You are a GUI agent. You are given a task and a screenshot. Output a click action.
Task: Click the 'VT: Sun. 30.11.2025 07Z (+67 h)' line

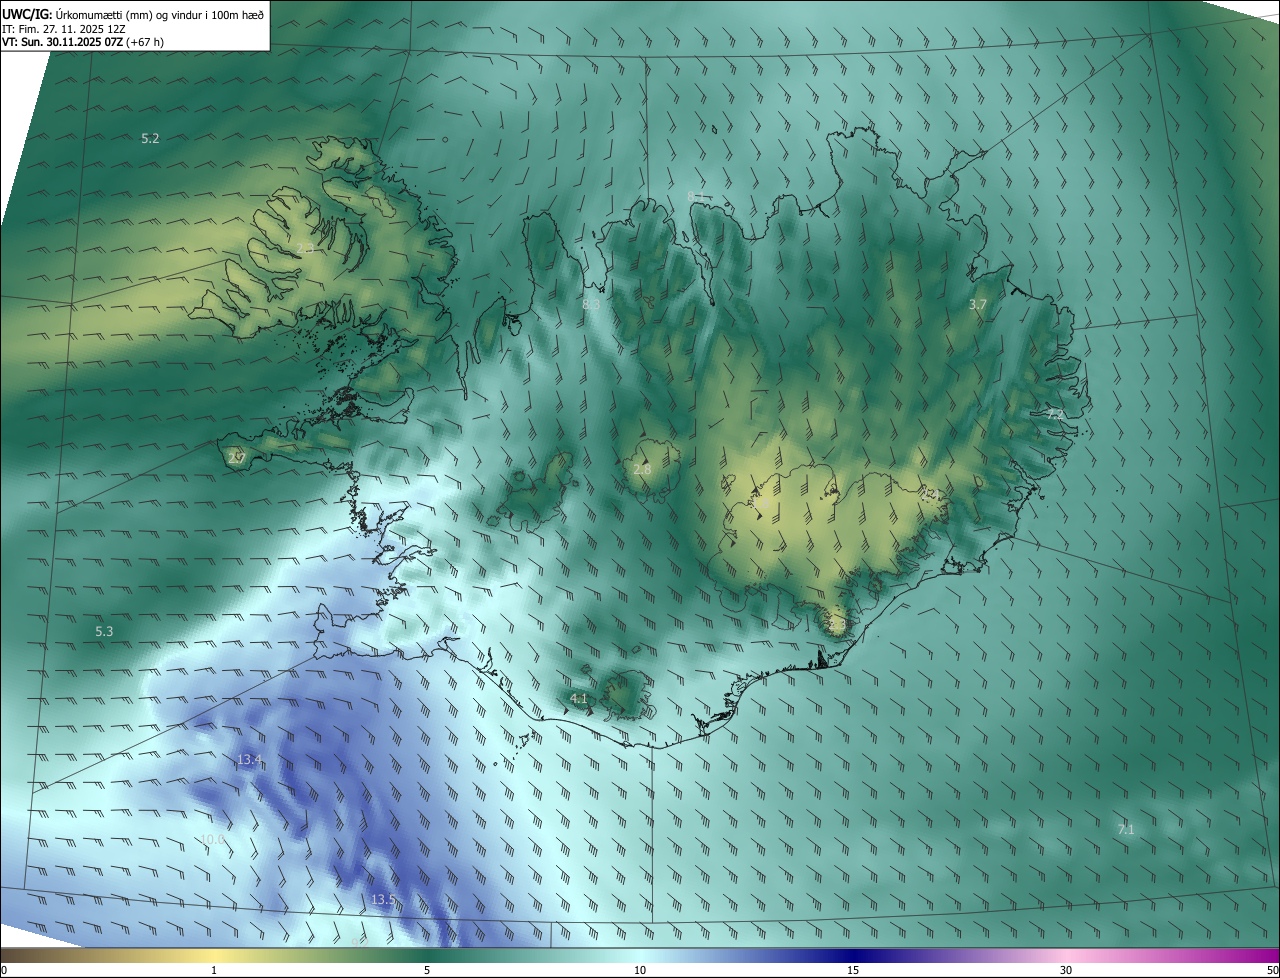[83, 43]
